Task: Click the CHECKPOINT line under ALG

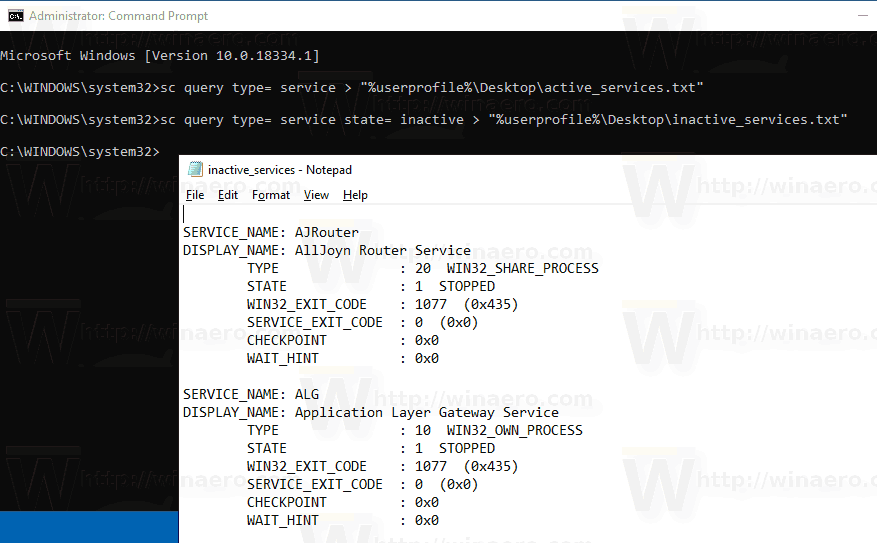Action: pyautogui.click(x=343, y=502)
